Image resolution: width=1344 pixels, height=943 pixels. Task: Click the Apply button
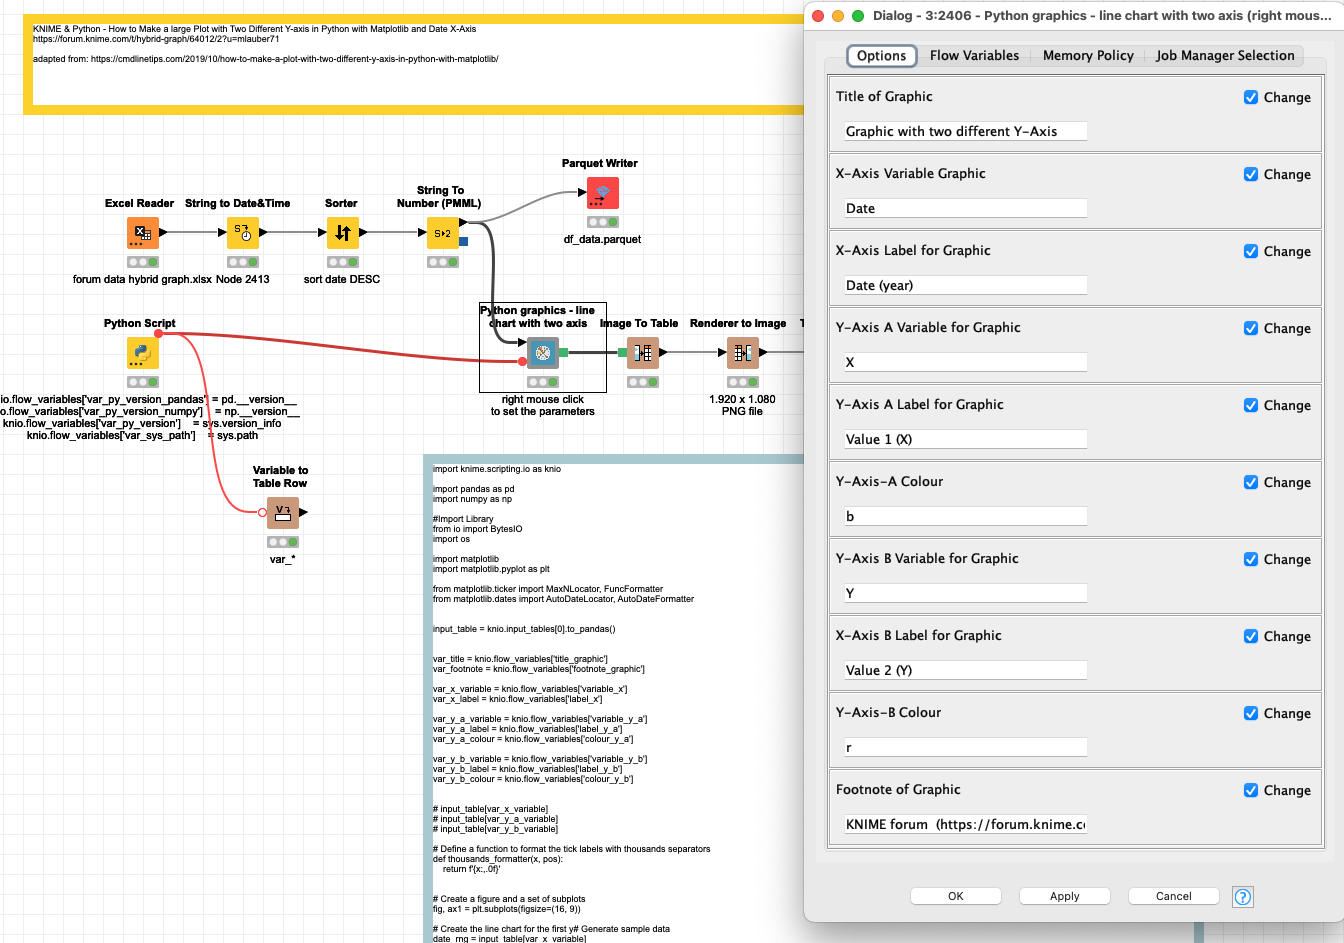pyautogui.click(x=1065, y=896)
